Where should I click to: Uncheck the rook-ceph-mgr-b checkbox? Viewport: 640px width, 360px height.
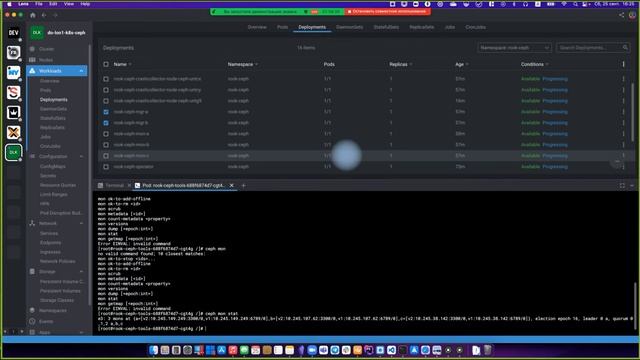click(x=106, y=123)
